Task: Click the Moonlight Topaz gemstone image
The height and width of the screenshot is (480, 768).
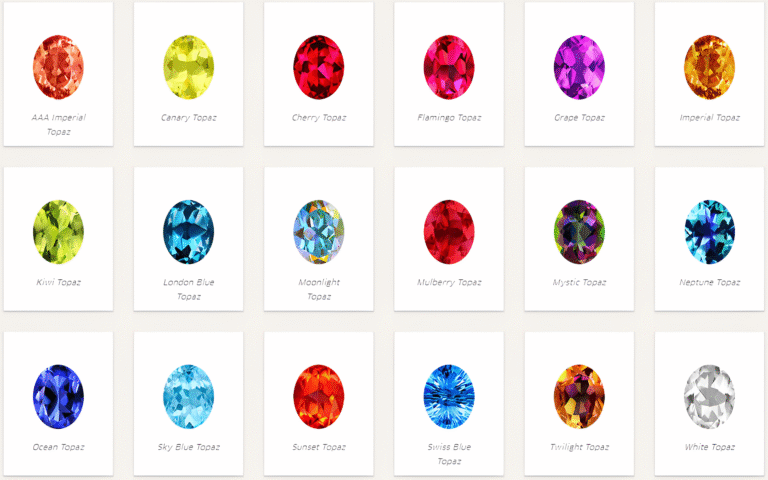Action: tap(319, 232)
